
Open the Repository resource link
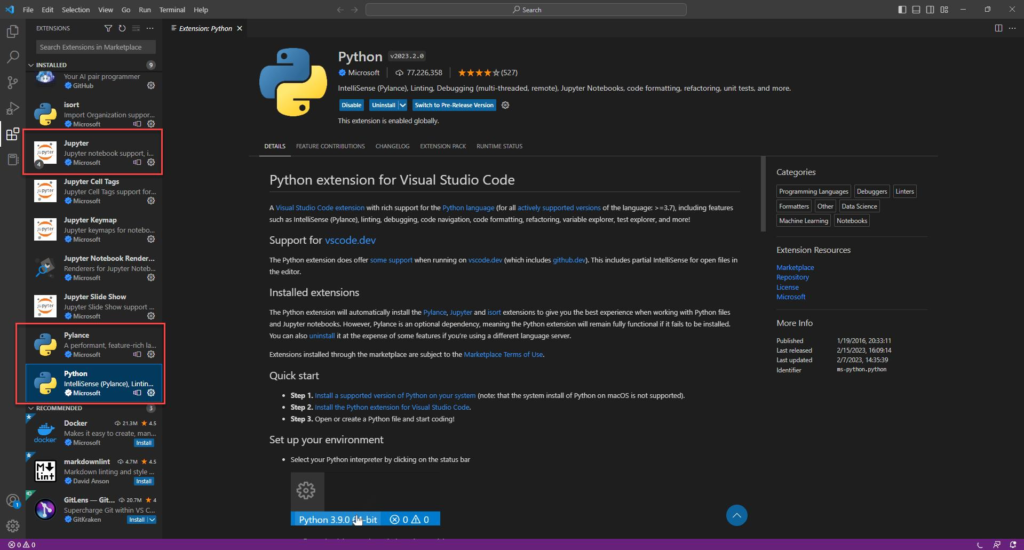[792, 278]
